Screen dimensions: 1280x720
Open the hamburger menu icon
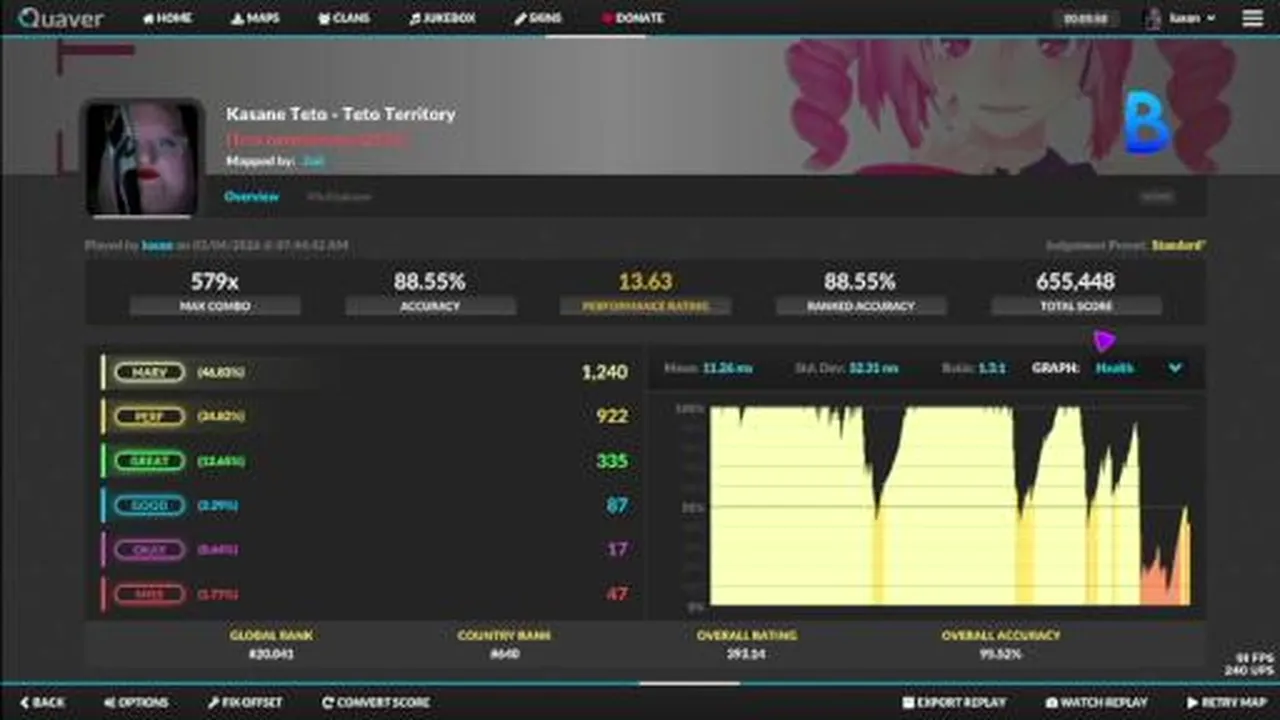pos(1252,18)
